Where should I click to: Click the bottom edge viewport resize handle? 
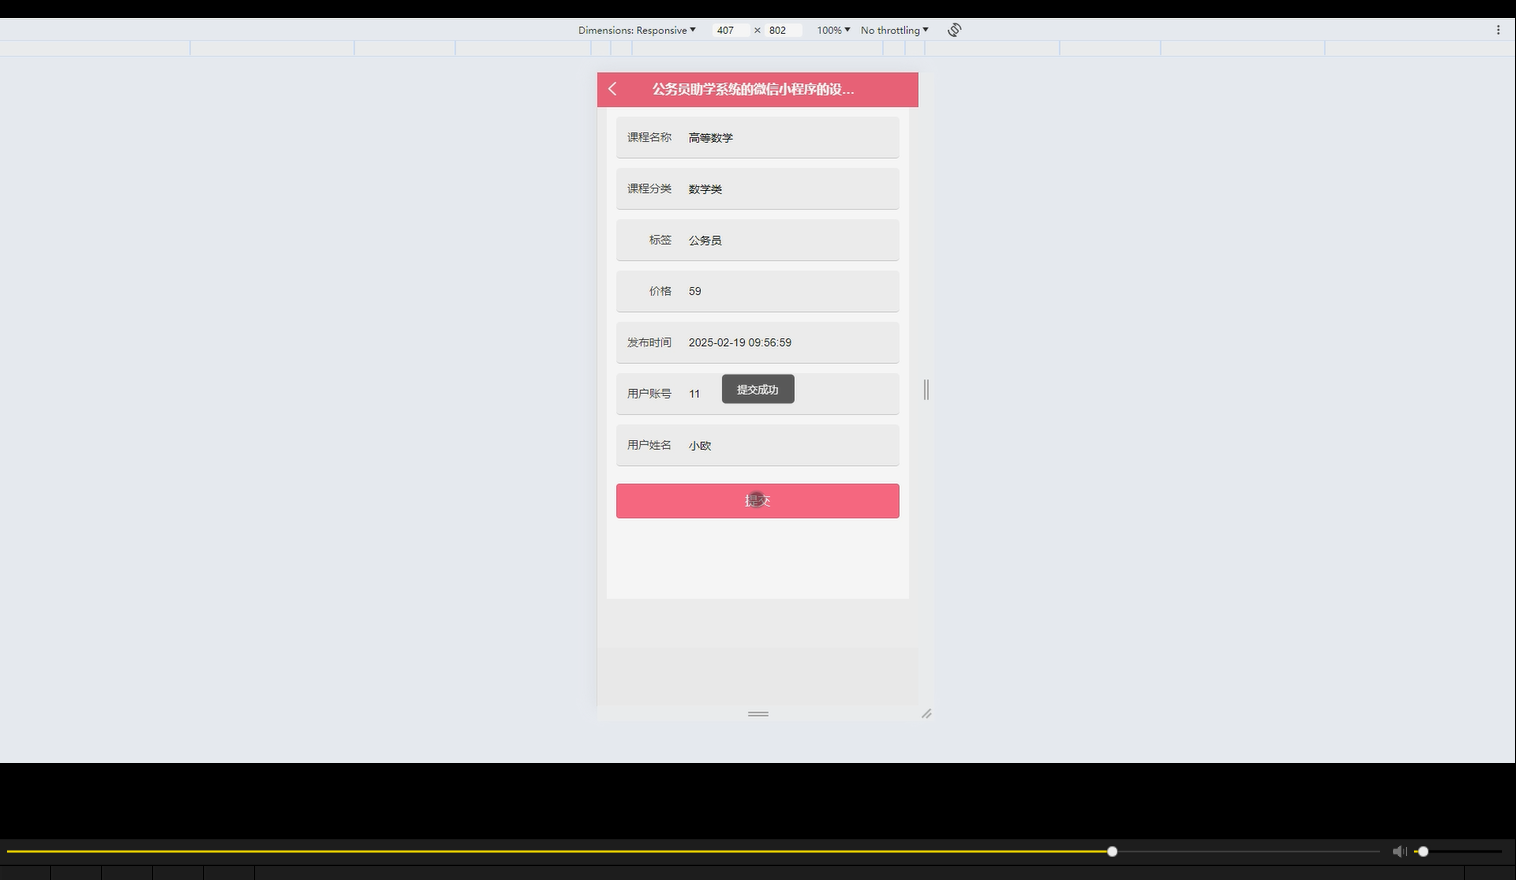[x=758, y=714]
